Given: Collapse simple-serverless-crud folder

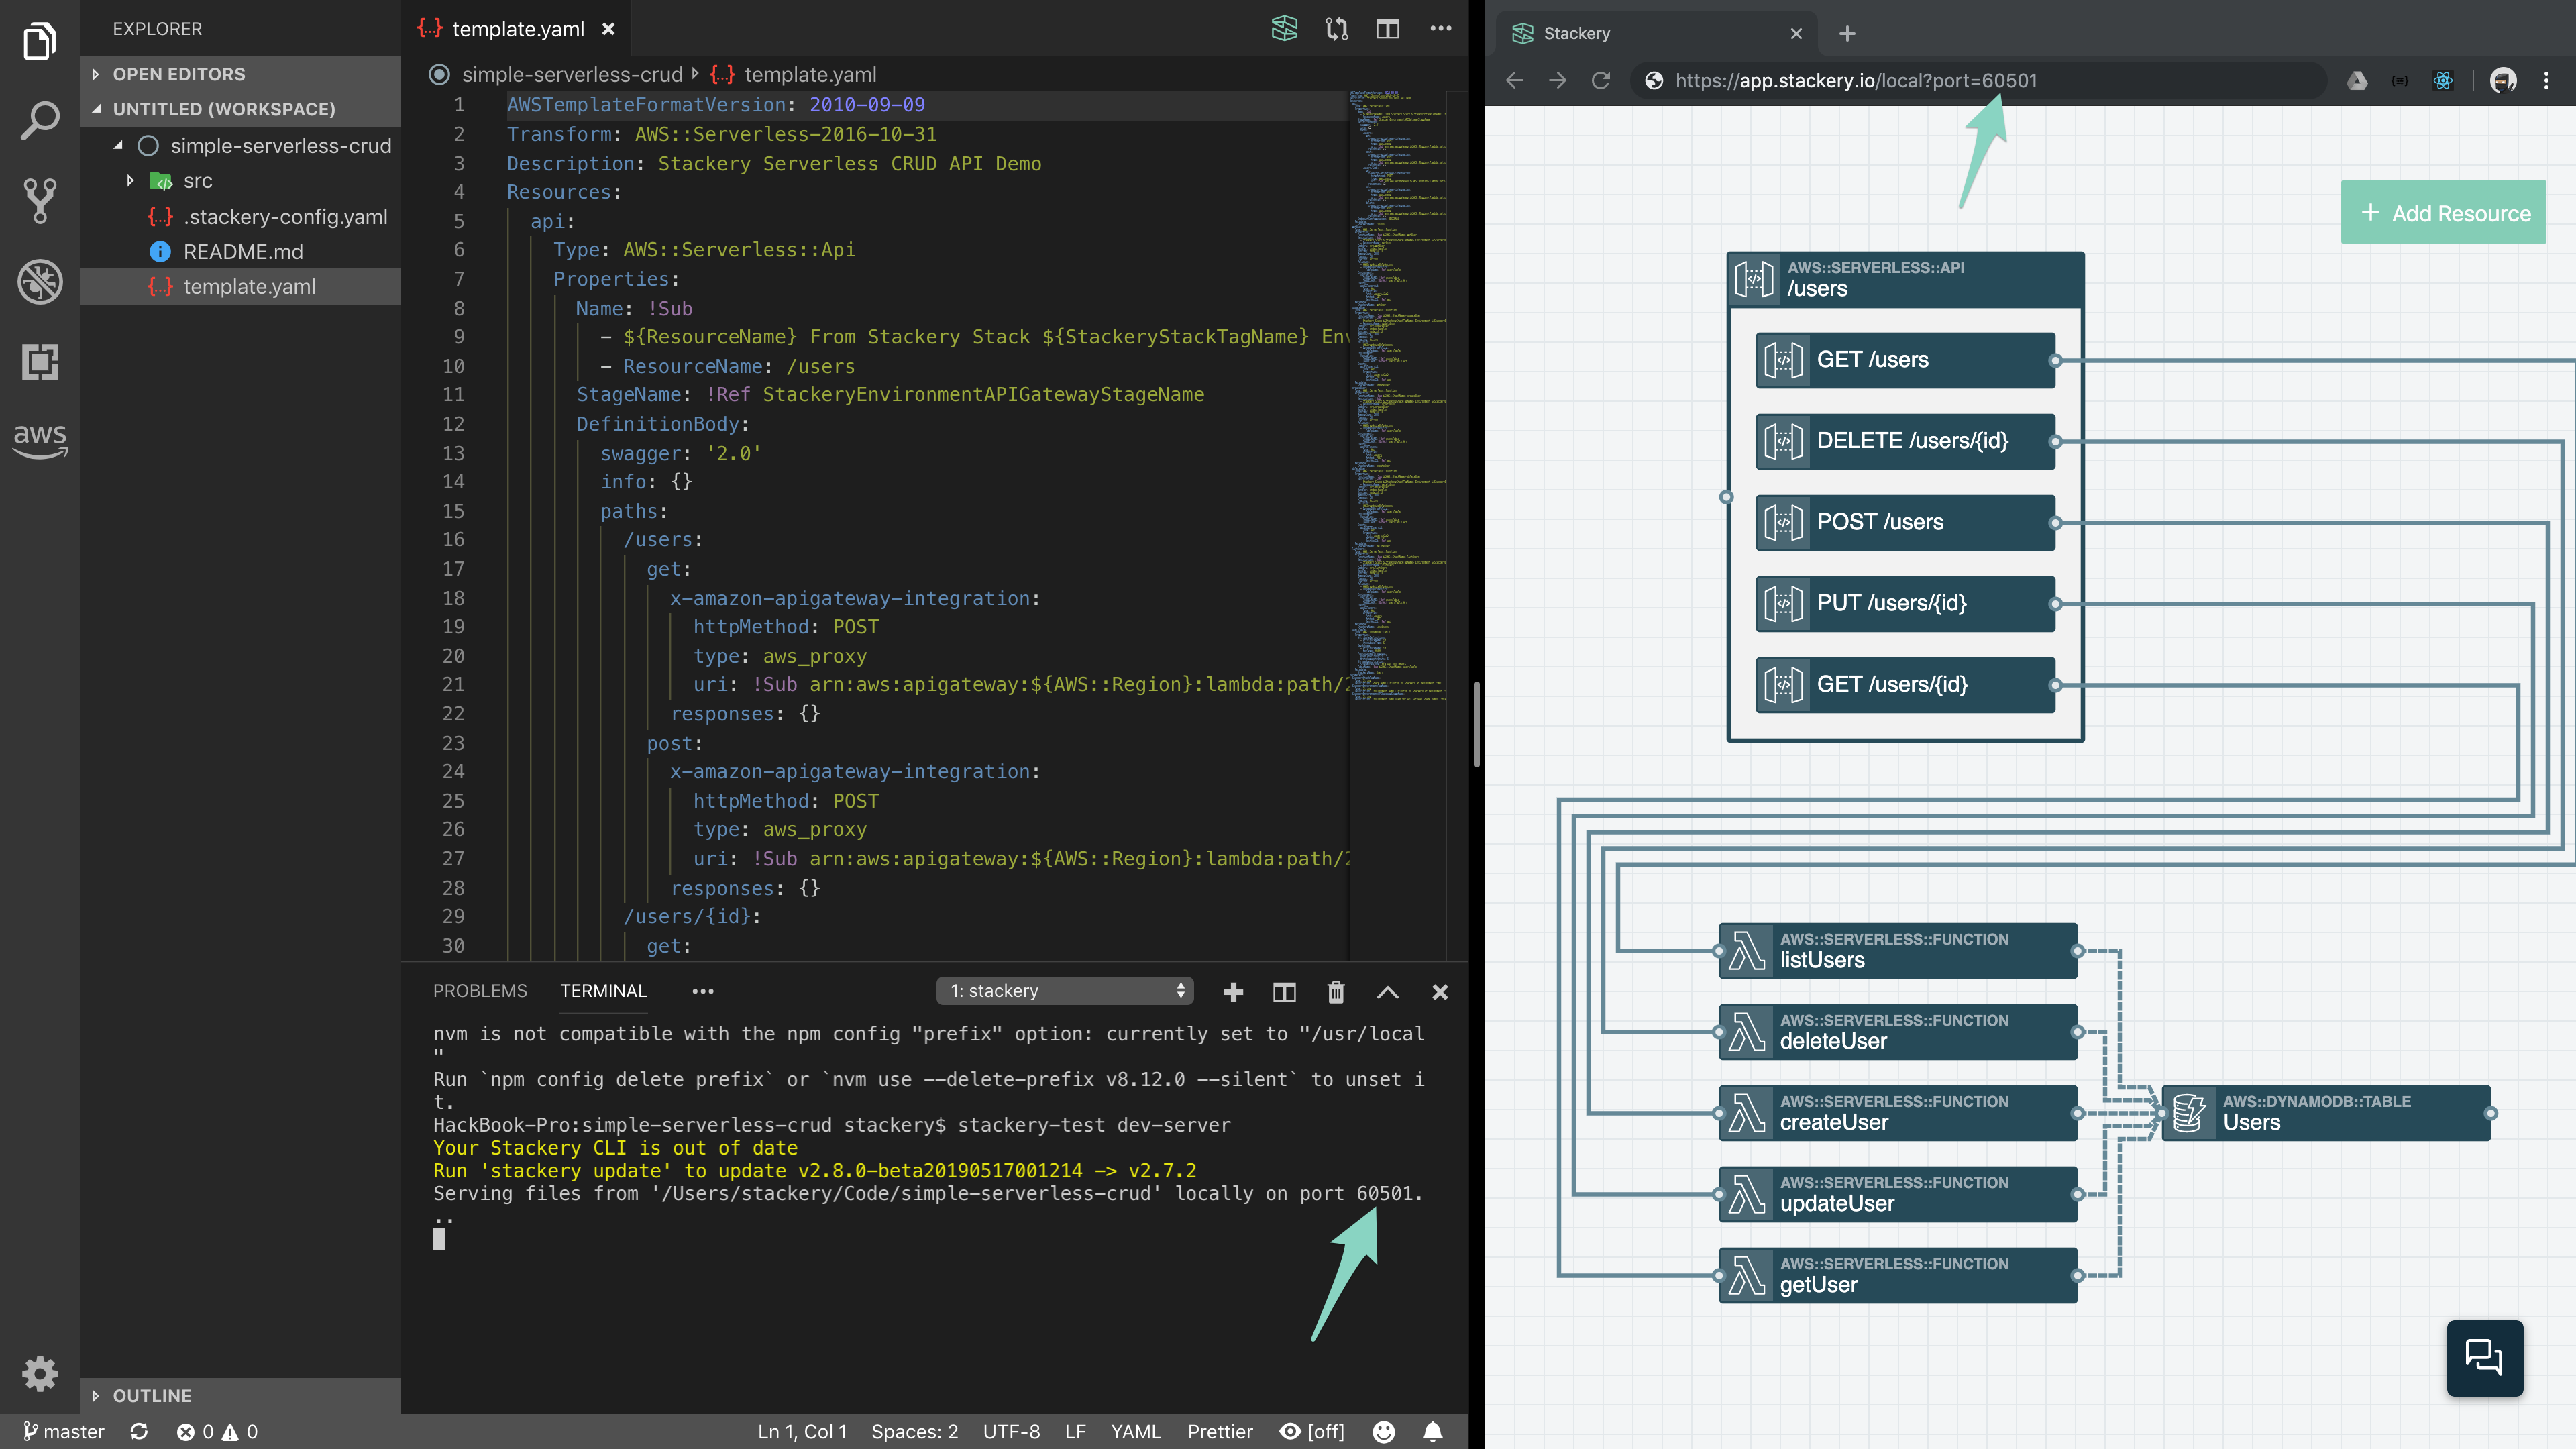Looking at the screenshot, I should coord(118,146).
